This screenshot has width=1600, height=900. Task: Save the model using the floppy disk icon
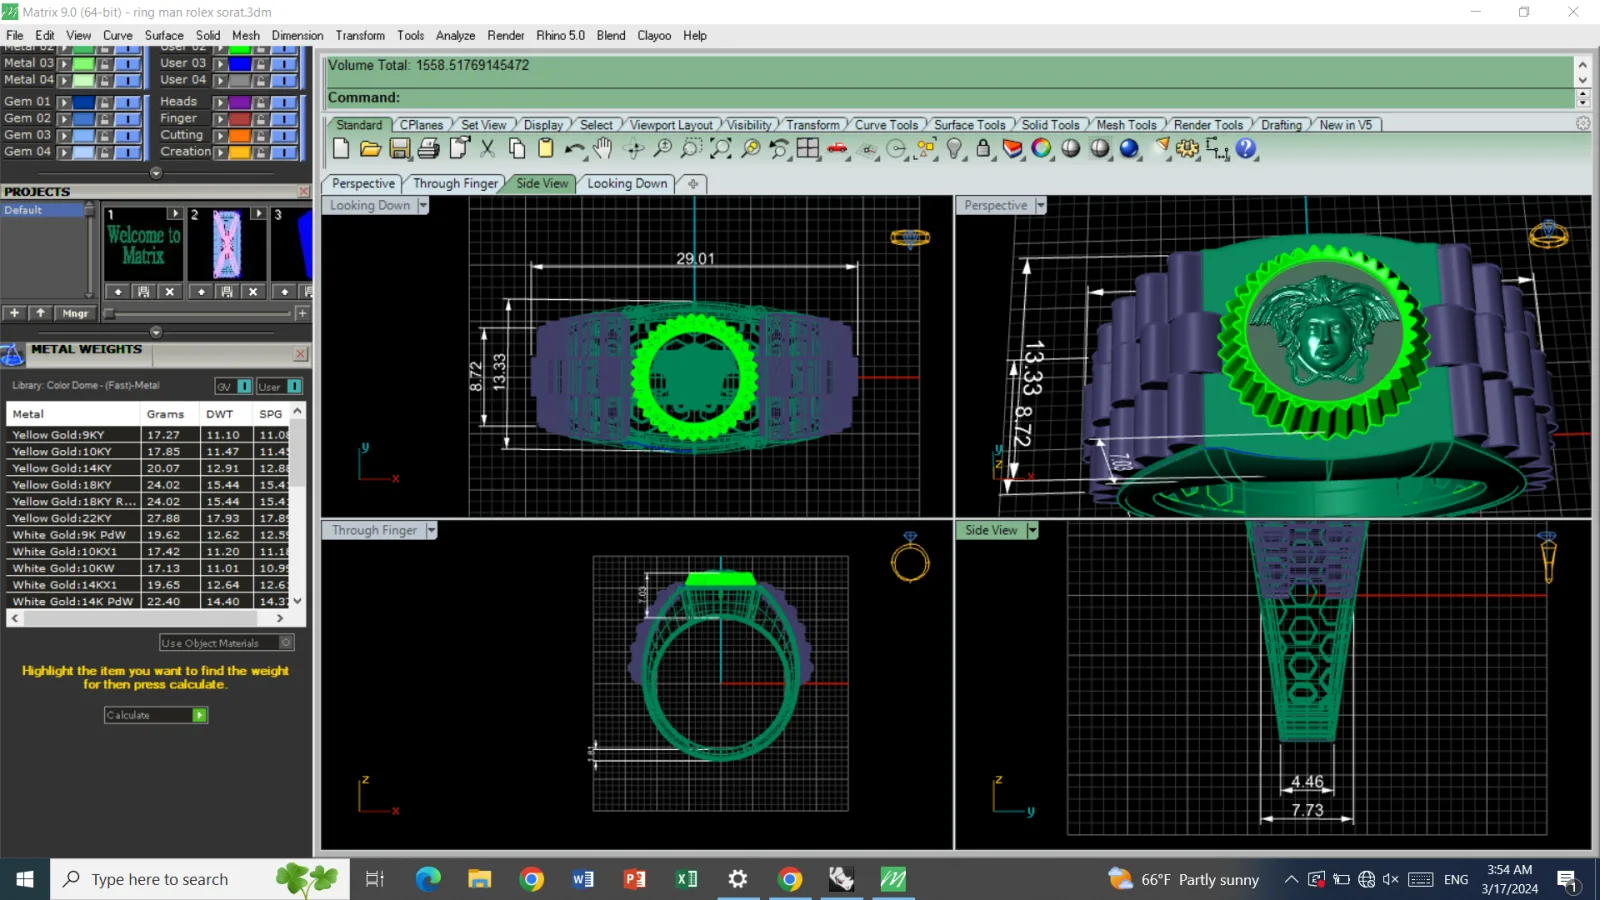[400, 149]
